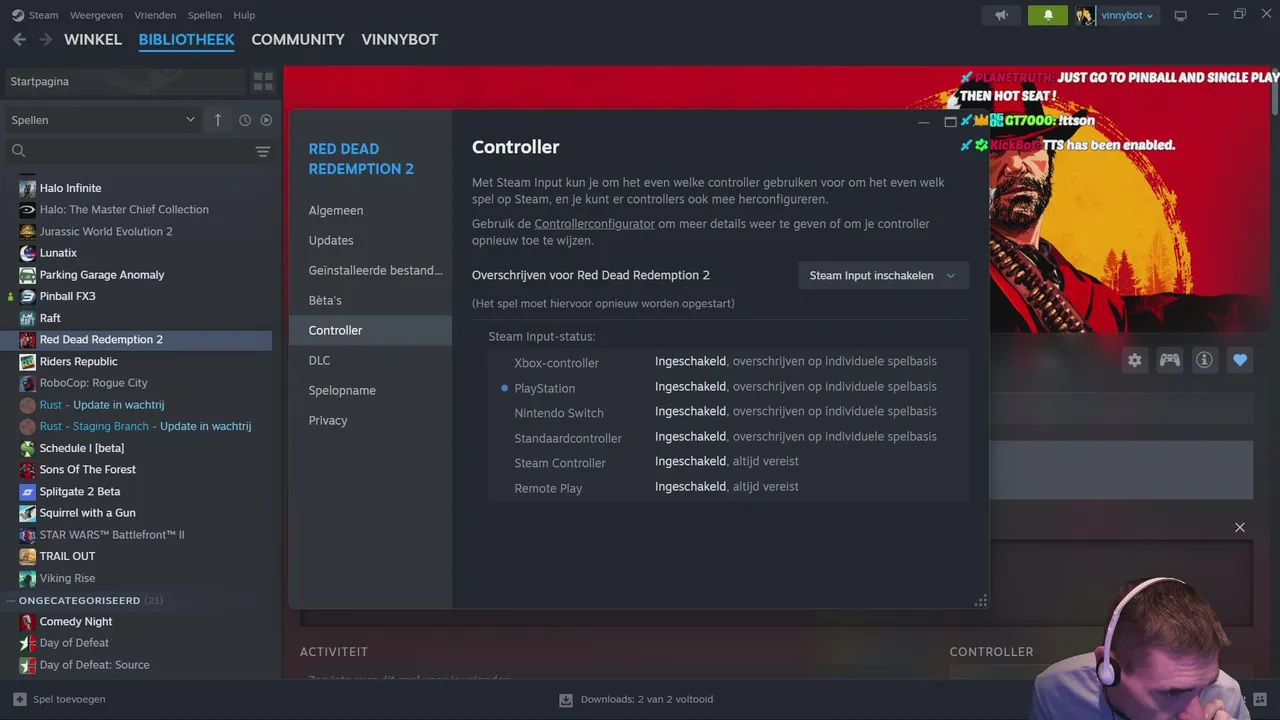
Task: Click the add game plus icon
Action: [20, 699]
